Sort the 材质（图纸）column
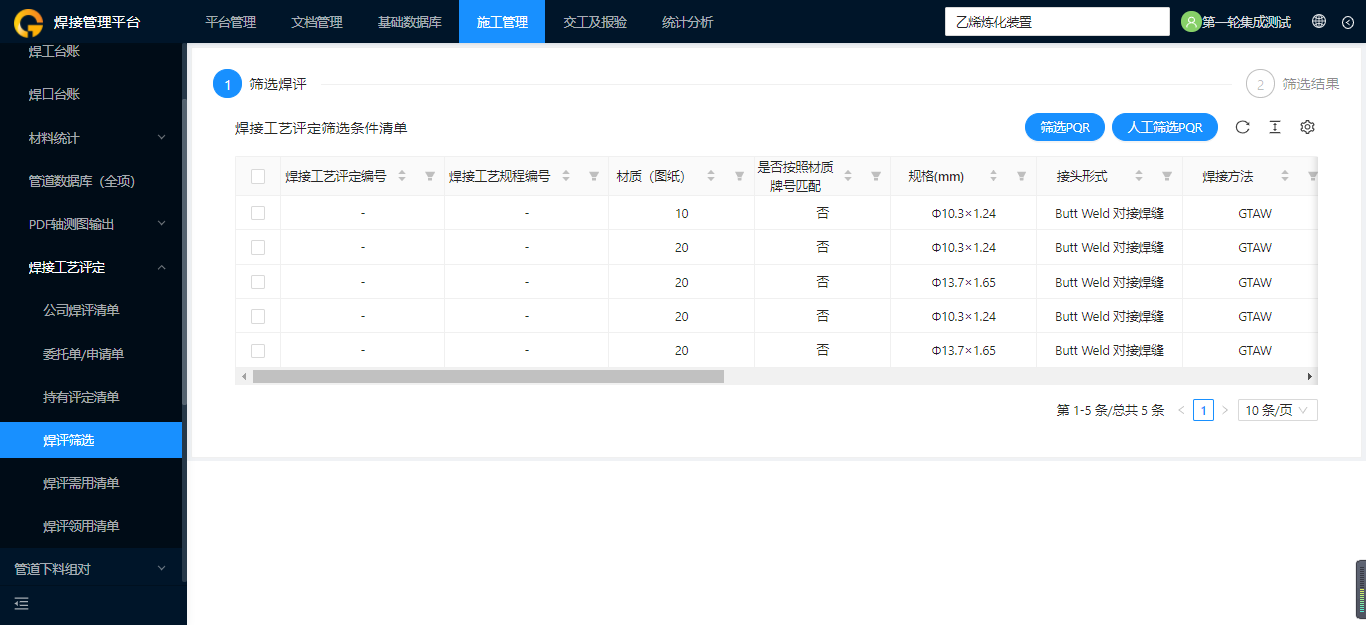 711,176
